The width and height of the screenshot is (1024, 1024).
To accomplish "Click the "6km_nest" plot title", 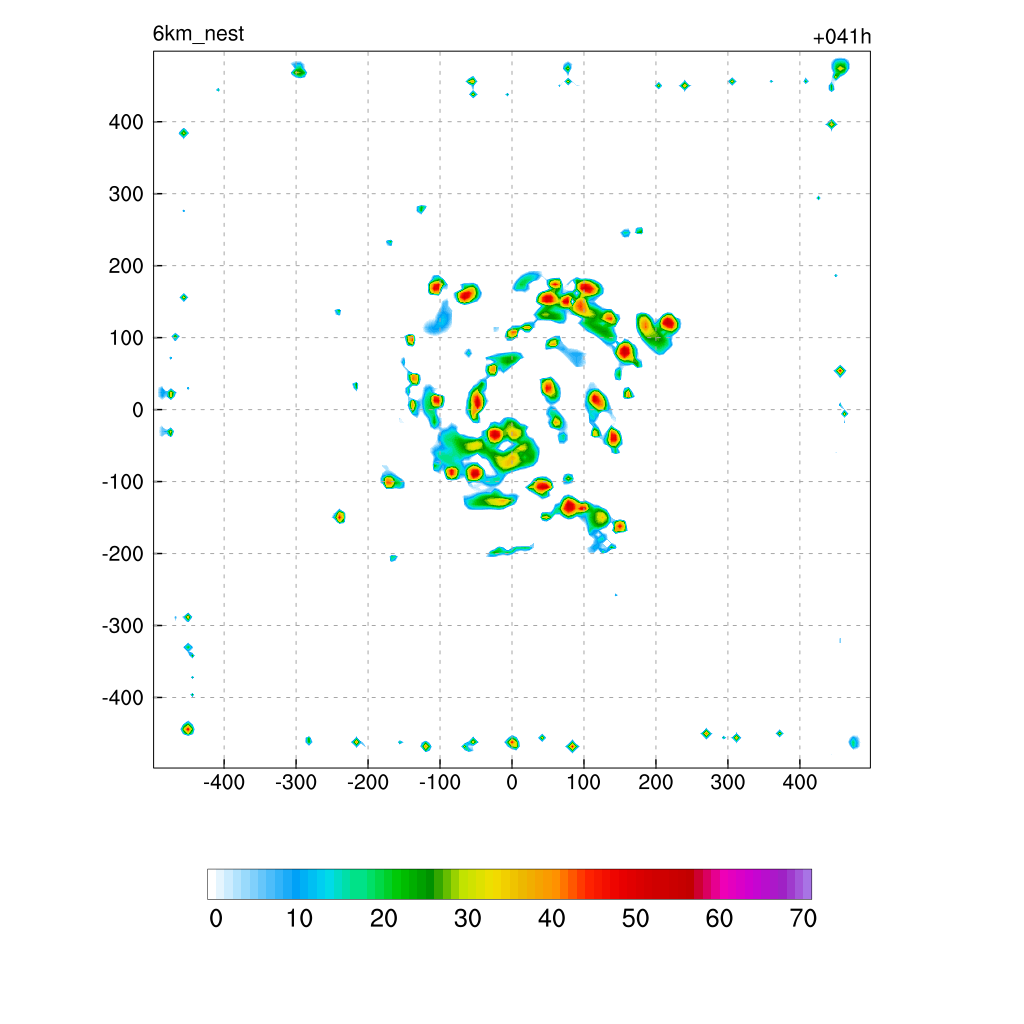I will coord(199,34).
